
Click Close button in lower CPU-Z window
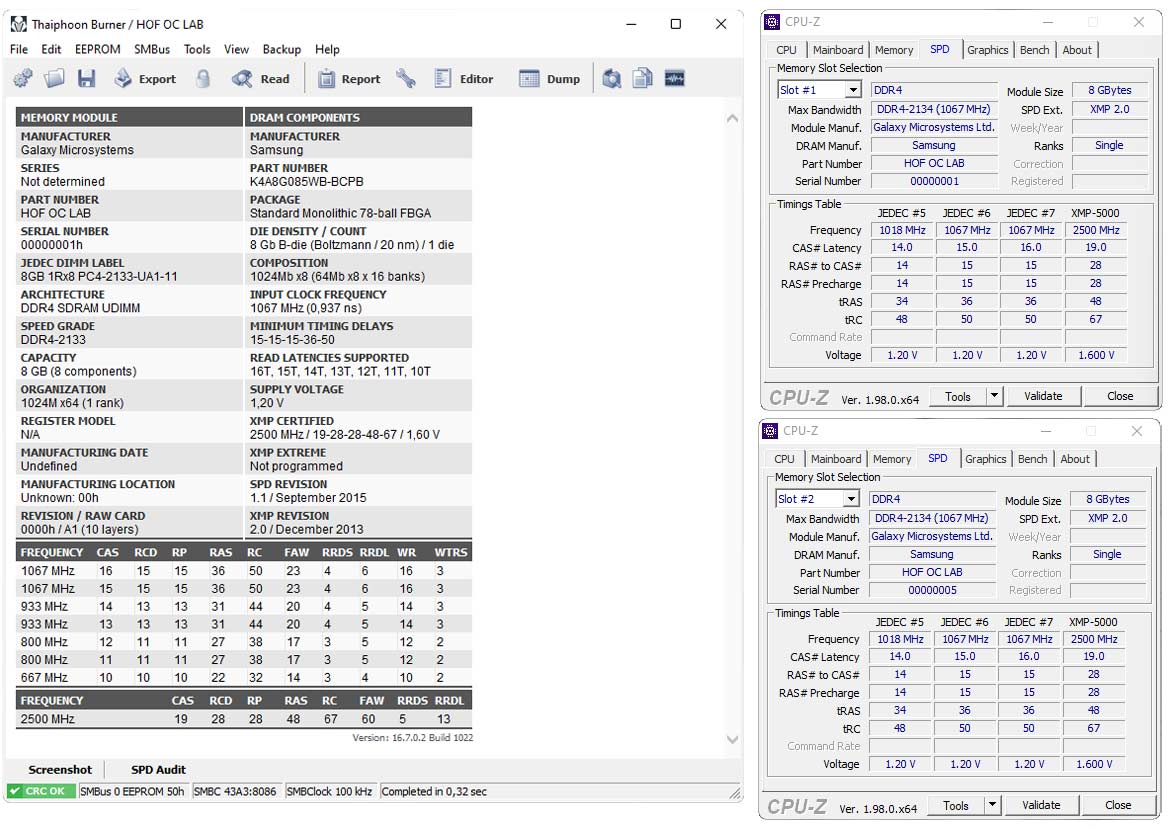1118,805
